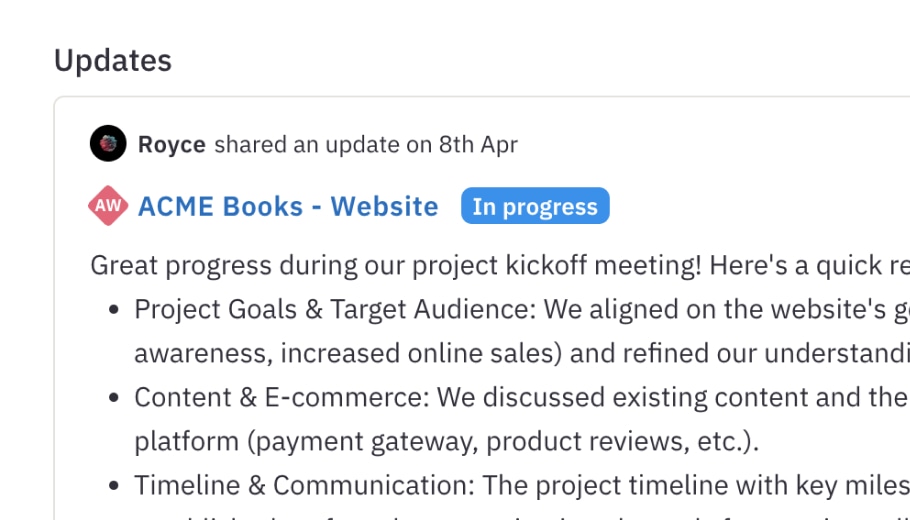Click the 'platform (payment gateway, product reviews' line
This screenshot has height=520, width=910.
447,441
